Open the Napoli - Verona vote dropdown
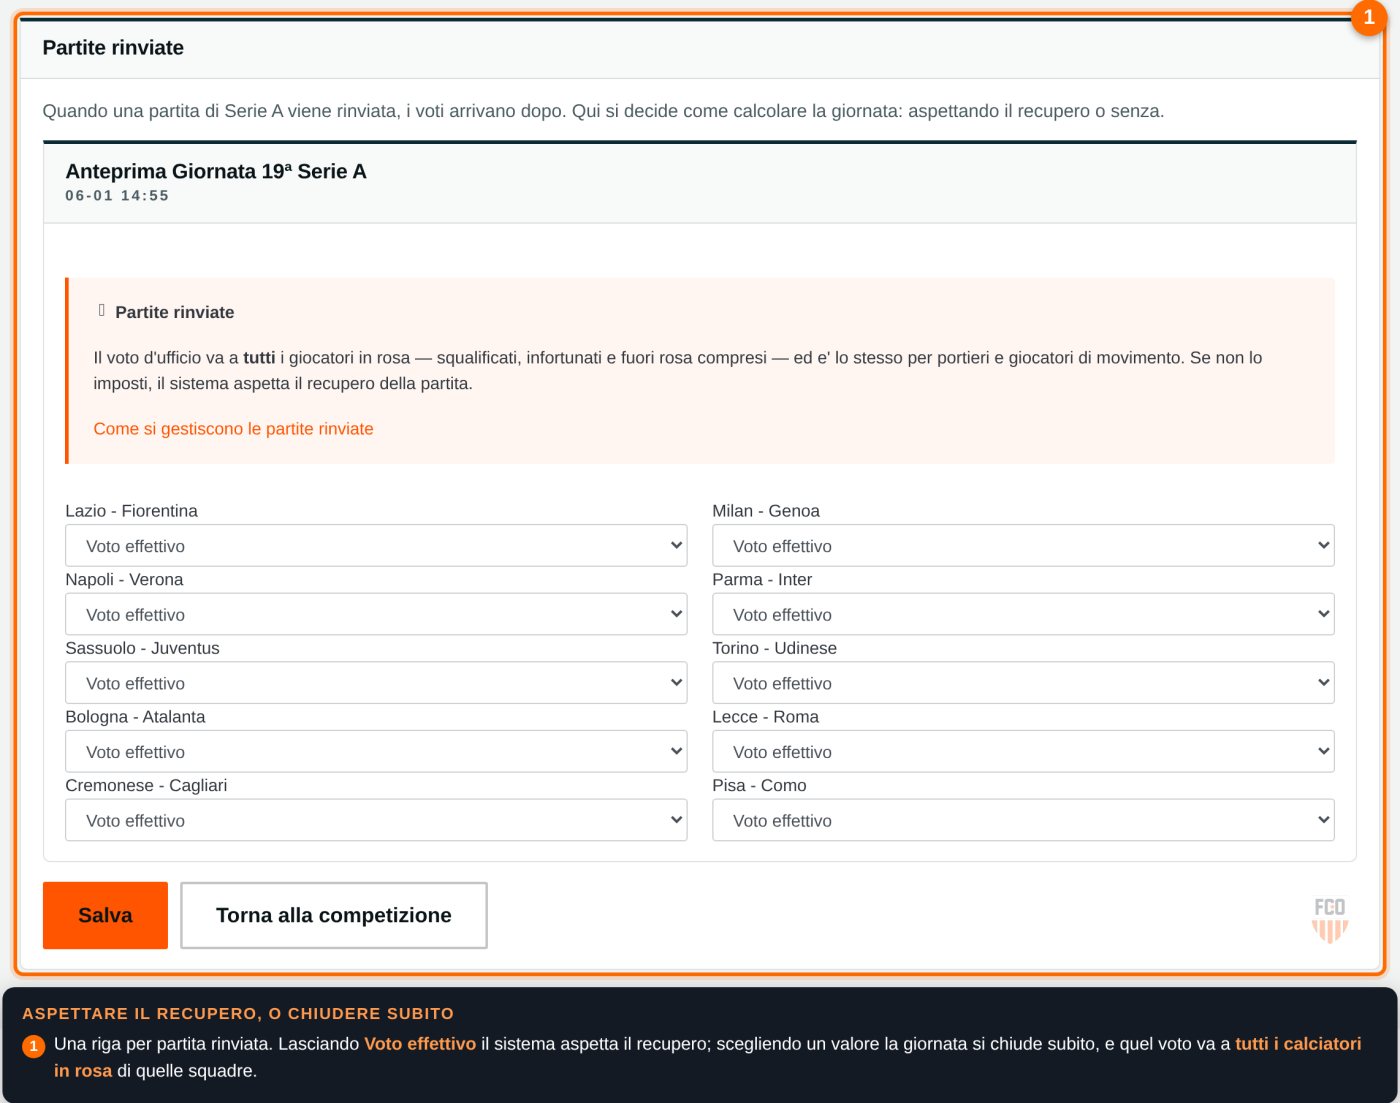The image size is (1400, 1103). coord(376,614)
